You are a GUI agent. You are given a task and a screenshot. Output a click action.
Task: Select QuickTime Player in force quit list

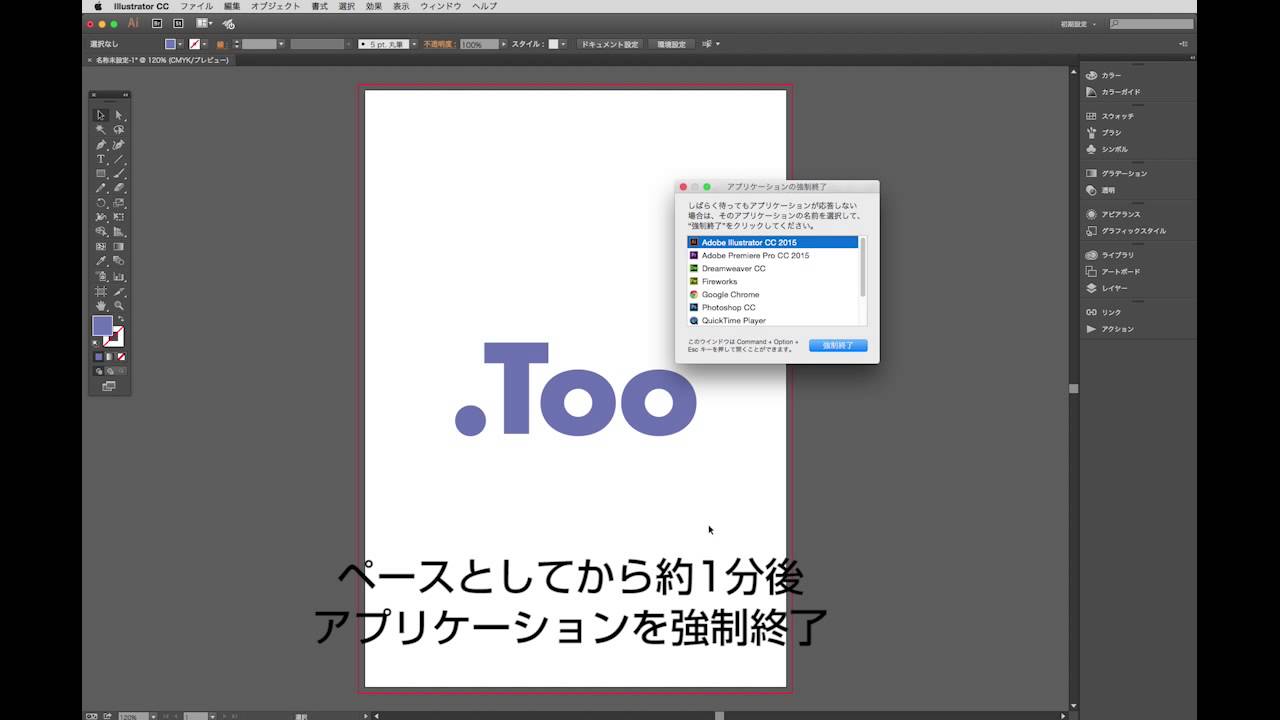pyautogui.click(x=734, y=321)
